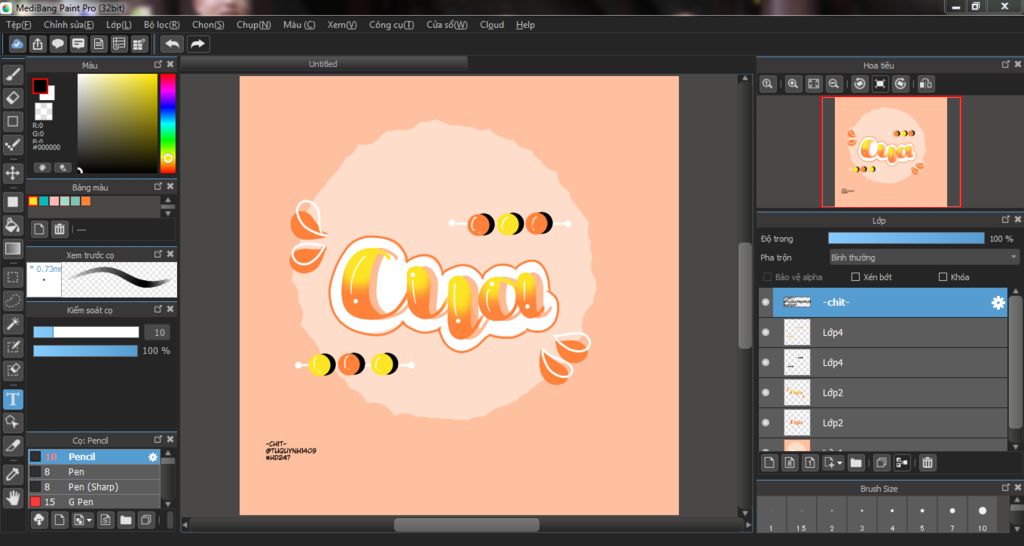Click the Redo arrow in toolbar
The height and width of the screenshot is (546, 1024).
pos(197,44)
